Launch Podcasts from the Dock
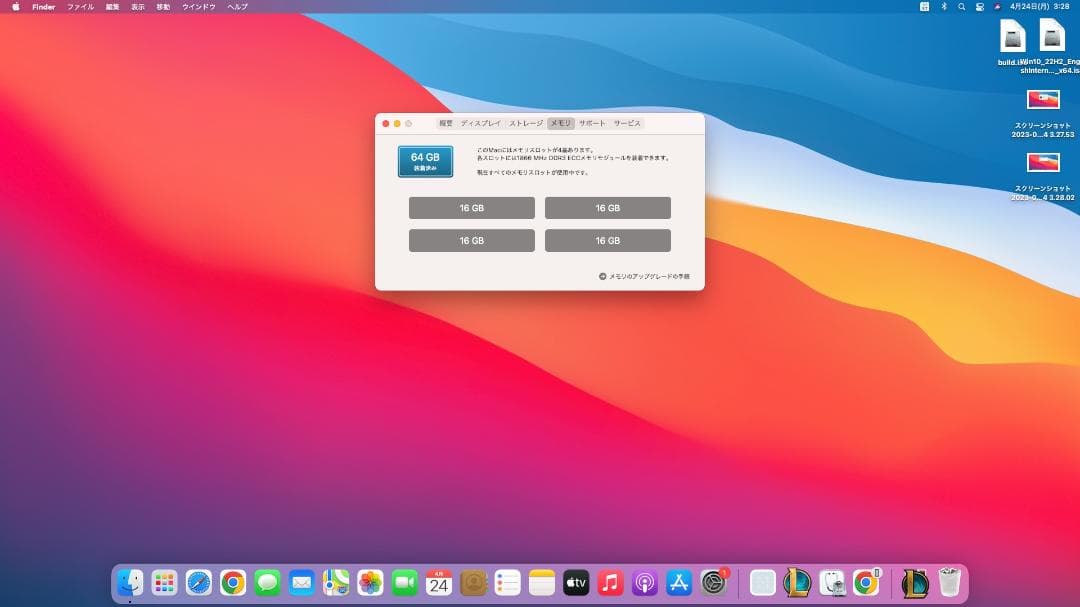 (643, 581)
